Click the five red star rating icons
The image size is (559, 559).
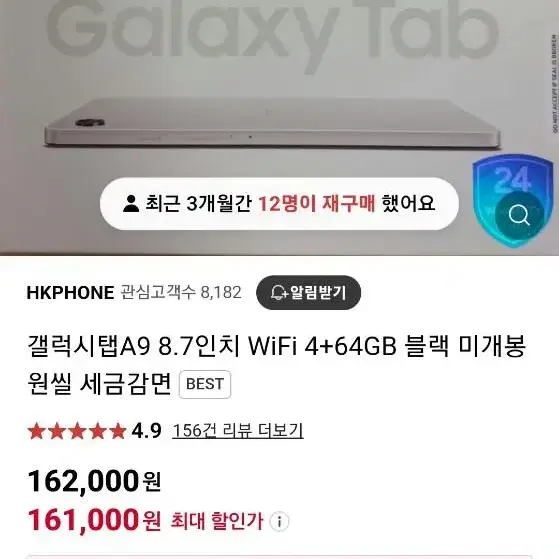pyautogui.click(x=77, y=431)
